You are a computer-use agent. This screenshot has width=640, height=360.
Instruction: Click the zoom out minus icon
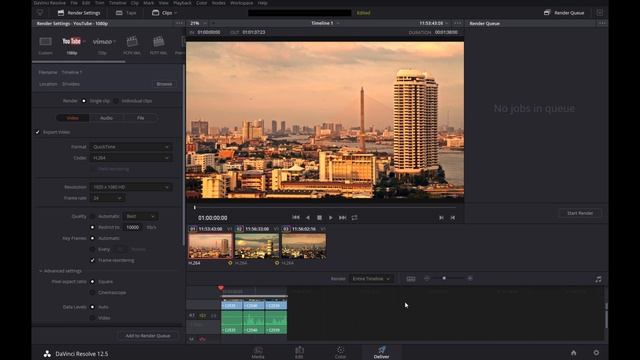click(x=427, y=278)
